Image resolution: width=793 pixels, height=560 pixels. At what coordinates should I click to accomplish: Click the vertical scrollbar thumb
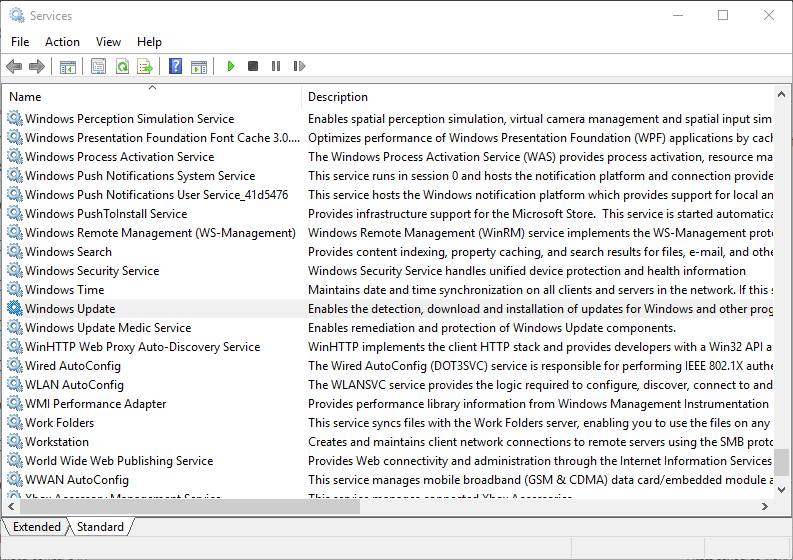click(x=781, y=462)
